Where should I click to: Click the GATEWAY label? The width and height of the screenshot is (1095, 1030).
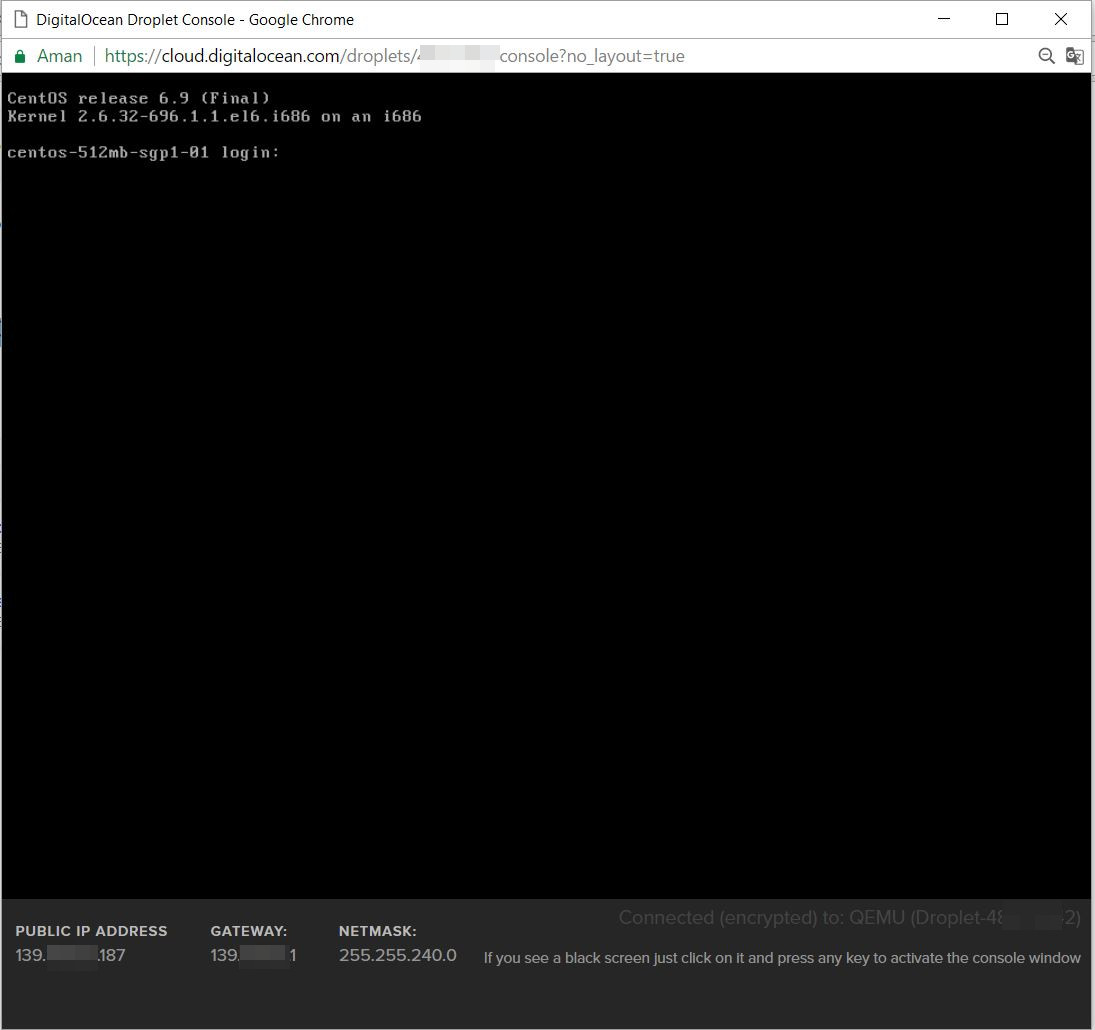[249, 931]
